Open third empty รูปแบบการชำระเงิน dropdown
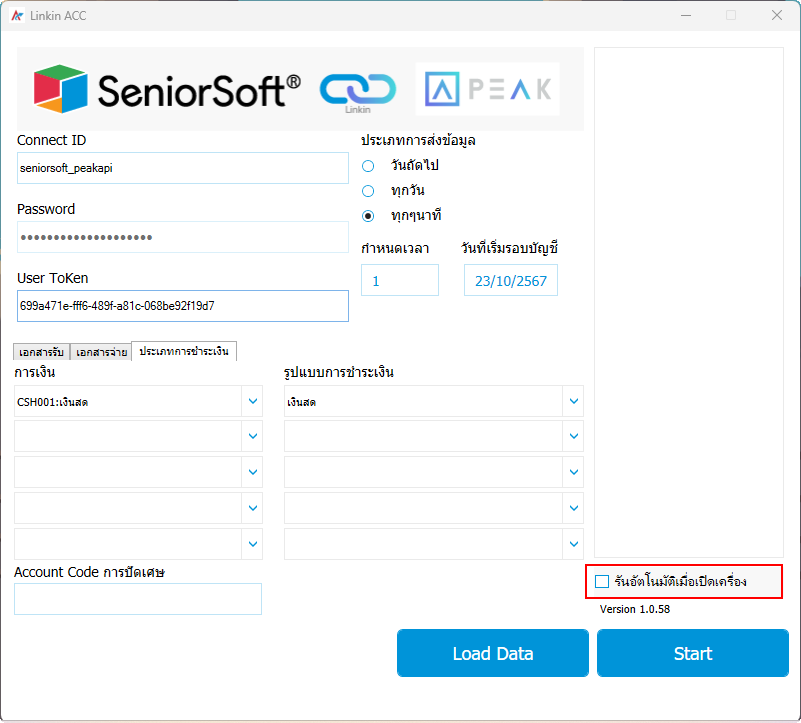Screen dimensions: 801x723 (573, 472)
